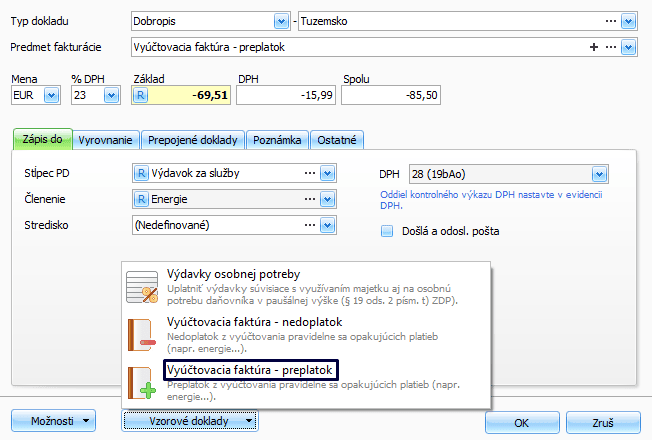Click the R icon beside Energie

point(141,199)
